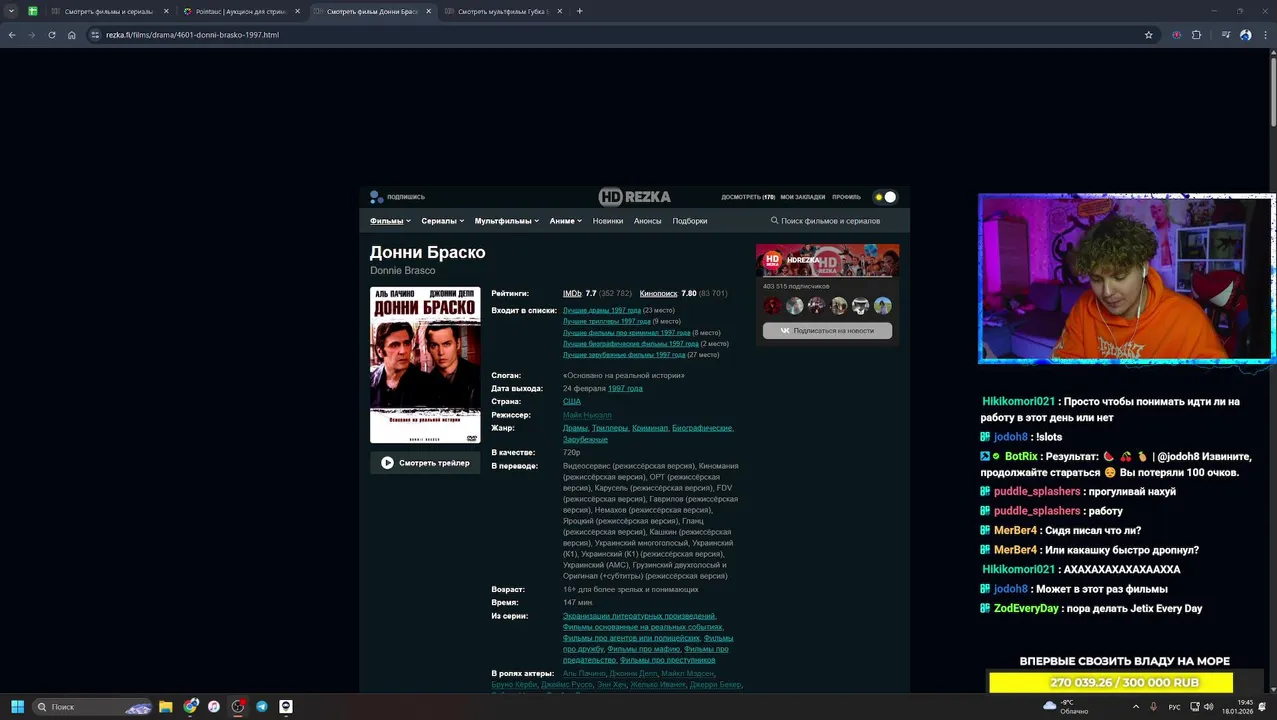Click the taskbar 'Поиск' search box
The image size is (1277, 720).
93,707
